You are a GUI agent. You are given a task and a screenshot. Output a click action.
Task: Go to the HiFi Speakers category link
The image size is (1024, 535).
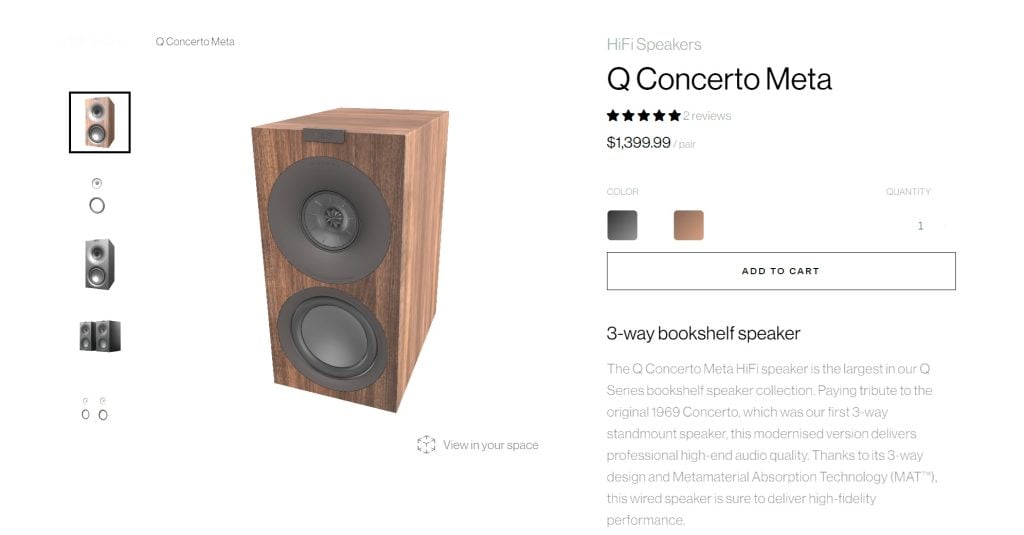click(x=654, y=44)
